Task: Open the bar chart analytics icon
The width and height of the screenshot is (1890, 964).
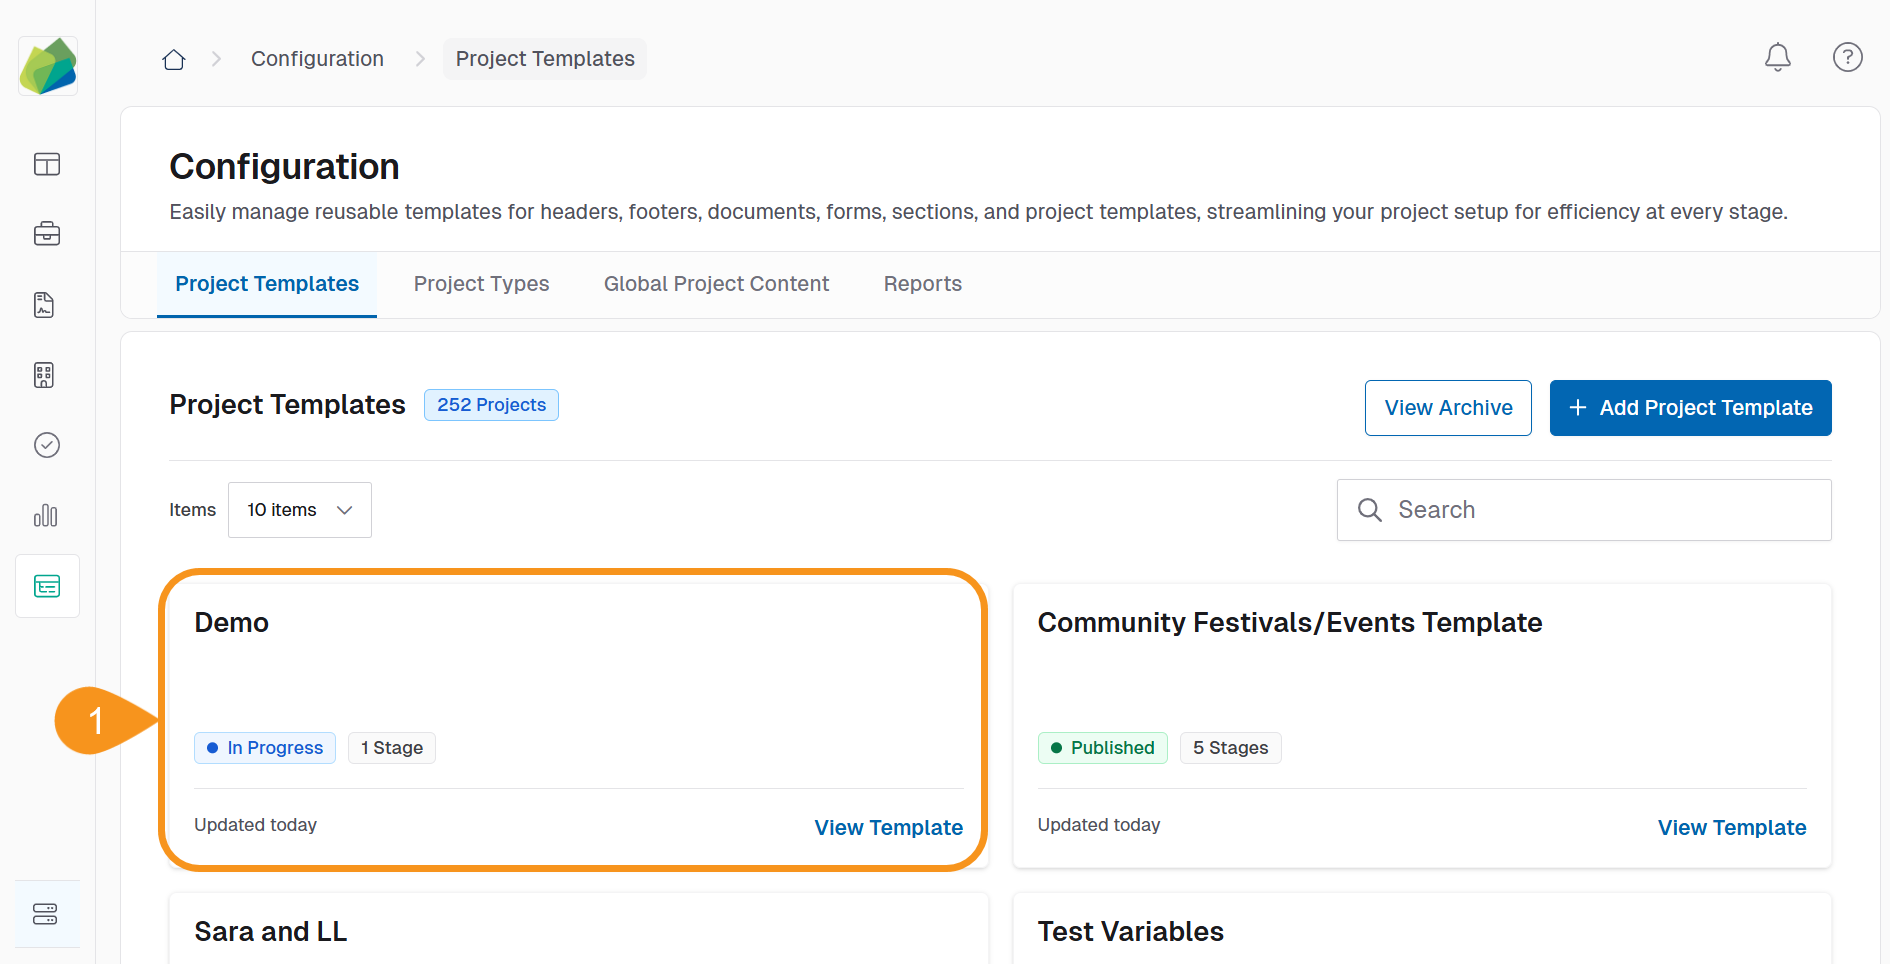Action: (x=46, y=516)
